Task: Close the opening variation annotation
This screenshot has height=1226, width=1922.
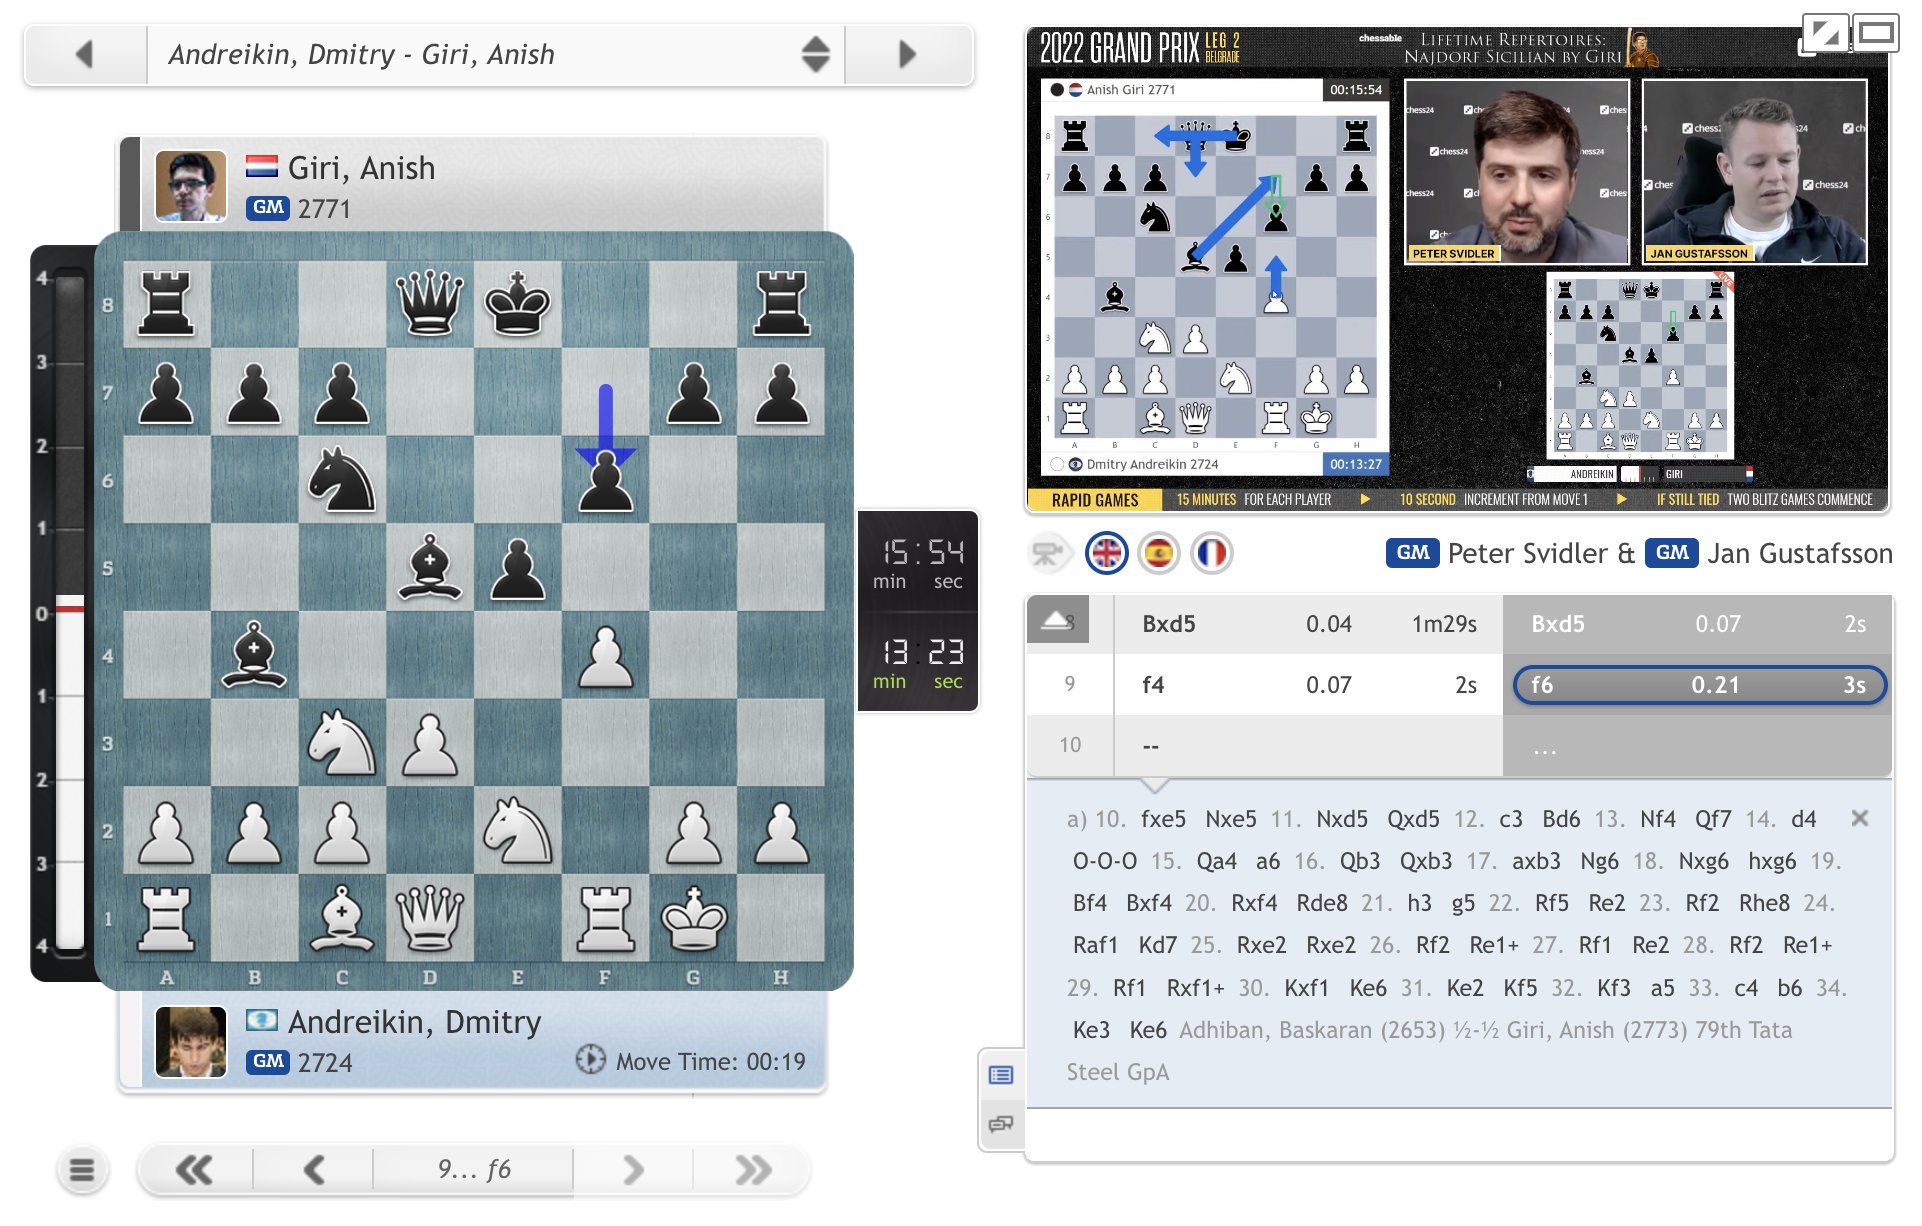Action: click(x=1859, y=818)
